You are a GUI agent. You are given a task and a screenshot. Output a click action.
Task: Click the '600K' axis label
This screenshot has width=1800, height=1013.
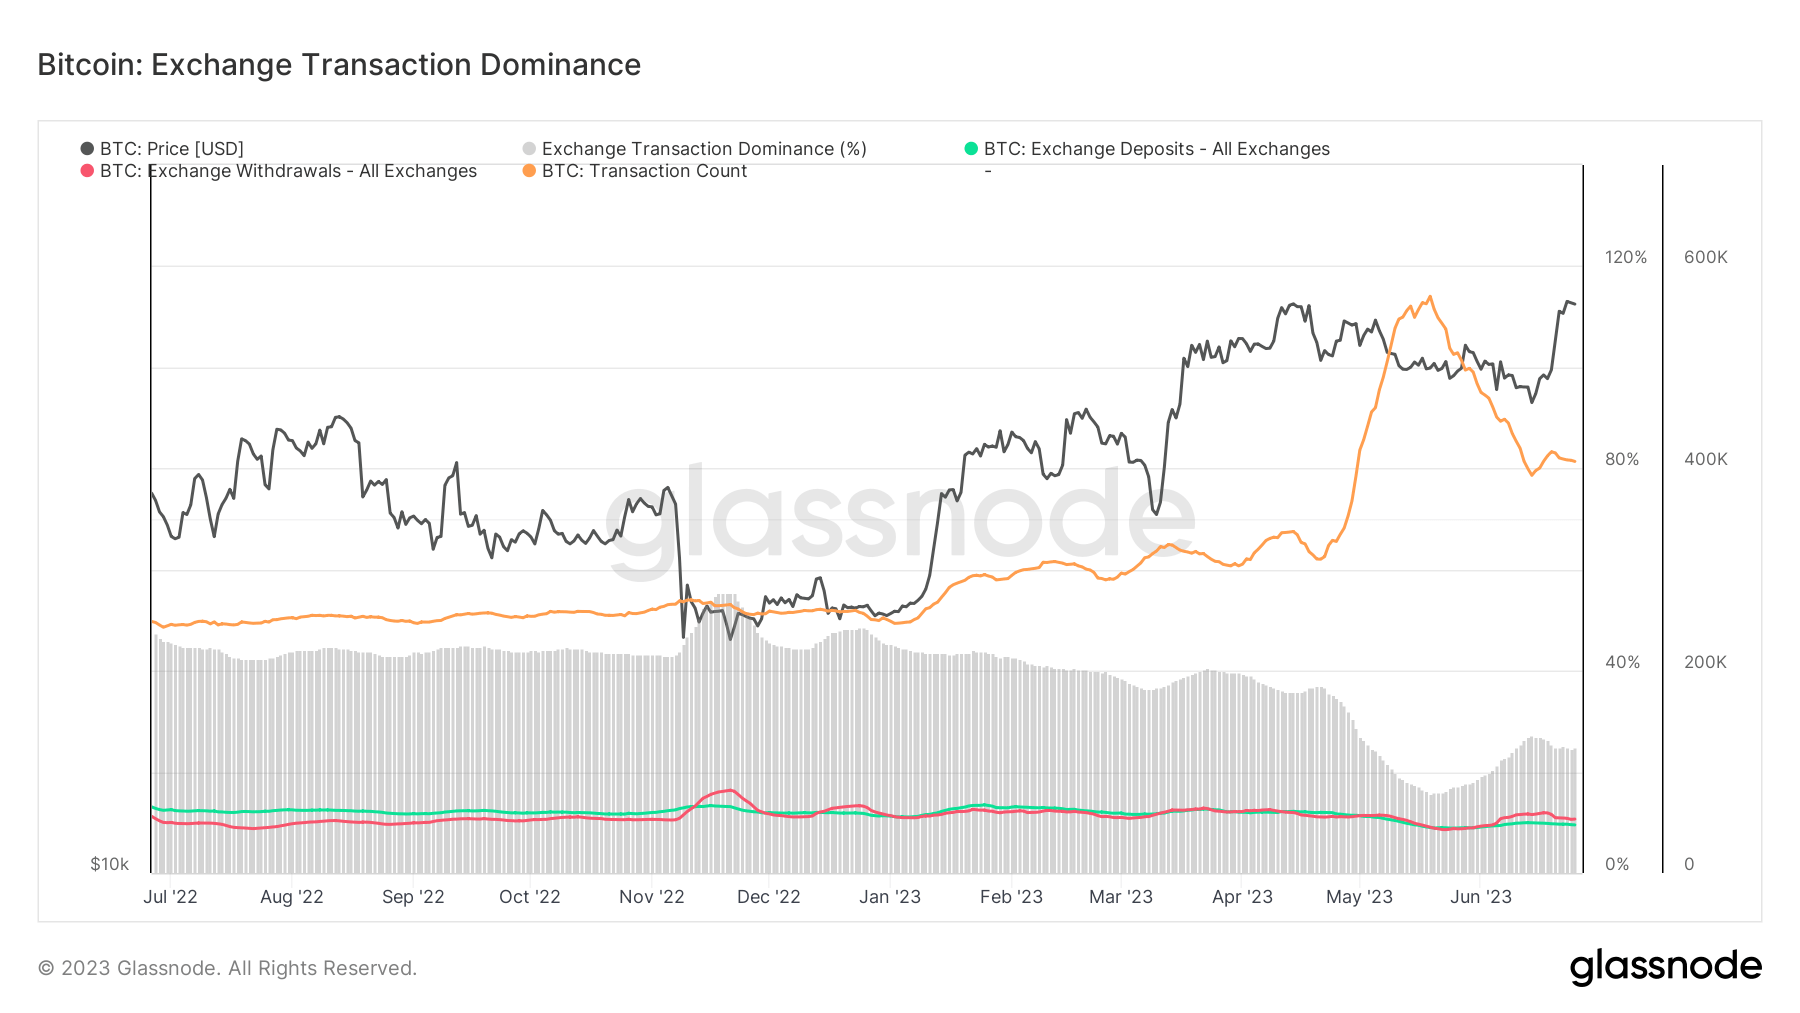tap(1706, 257)
